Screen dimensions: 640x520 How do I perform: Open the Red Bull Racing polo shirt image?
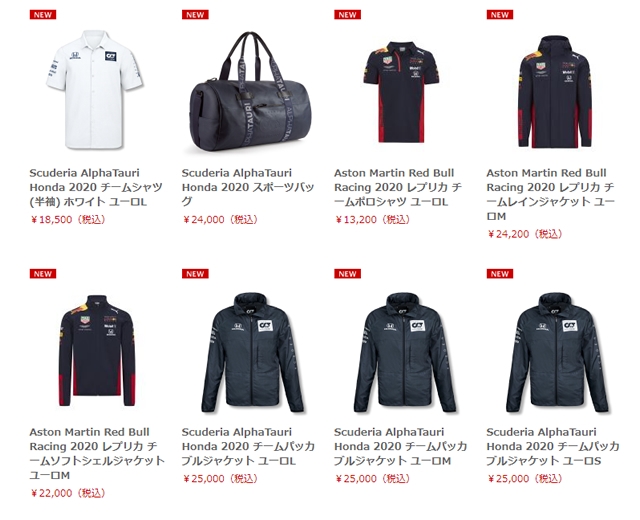click(x=401, y=92)
